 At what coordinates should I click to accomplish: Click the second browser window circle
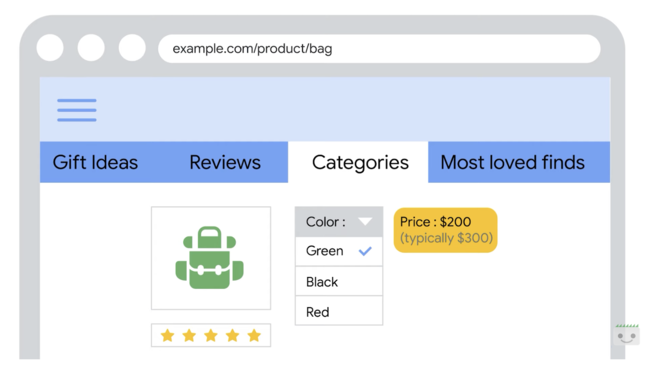tap(91, 48)
